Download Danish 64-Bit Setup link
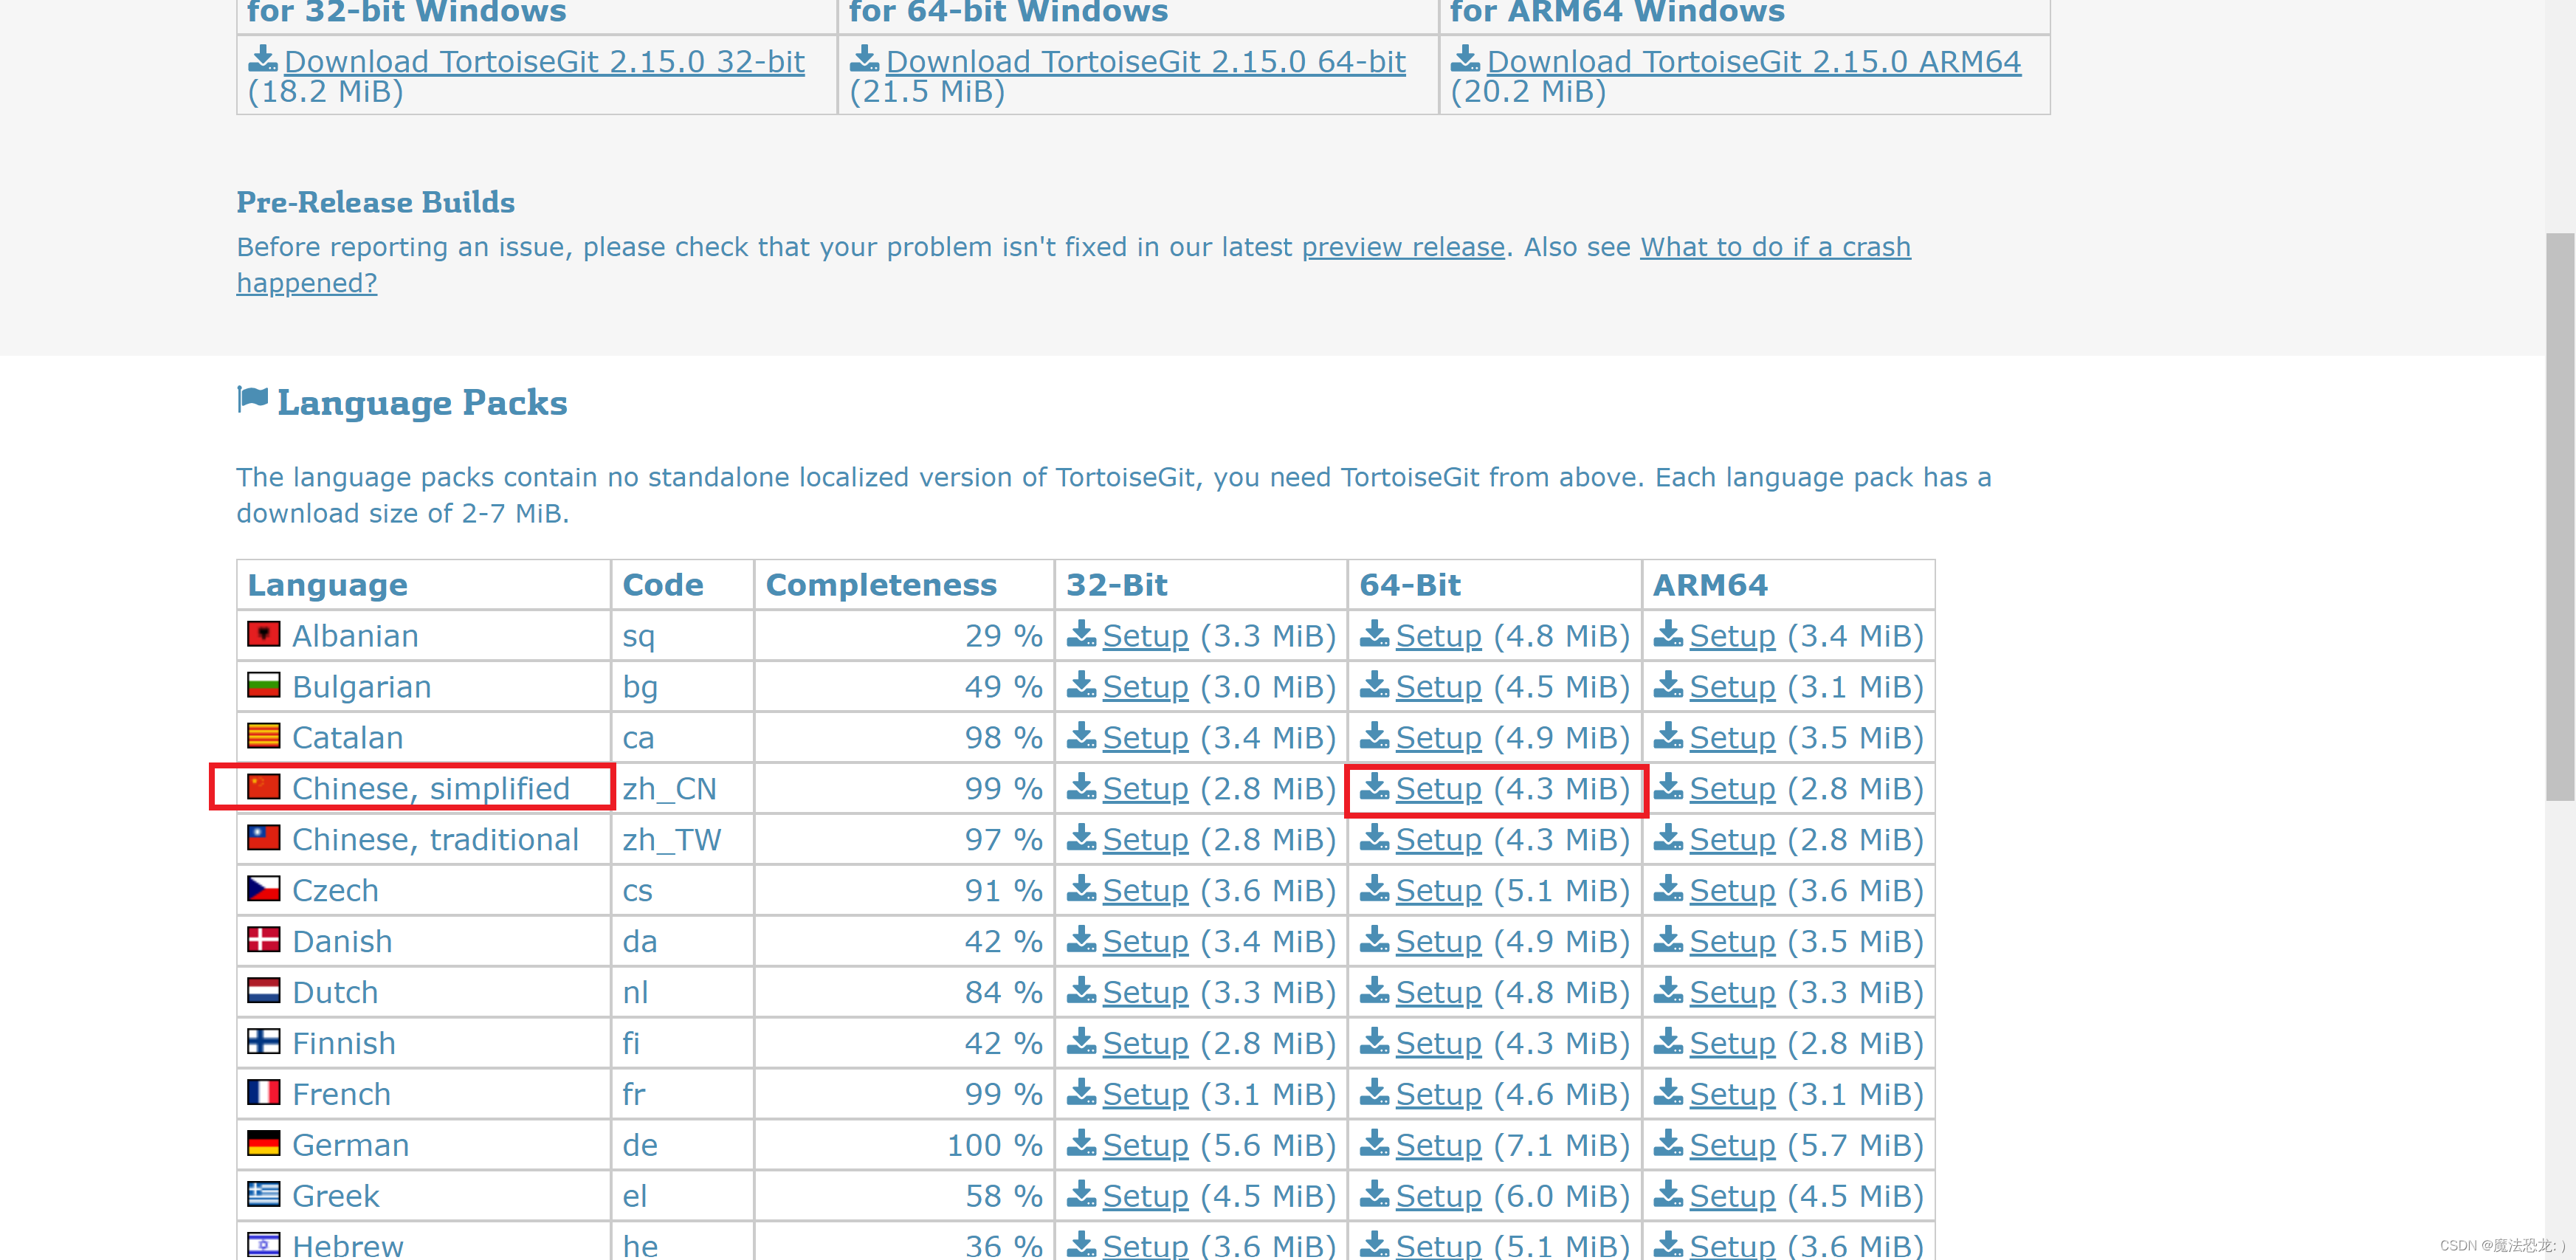Screen dimensions: 2576x1260 pyautogui.click(x=1438, y=942)
